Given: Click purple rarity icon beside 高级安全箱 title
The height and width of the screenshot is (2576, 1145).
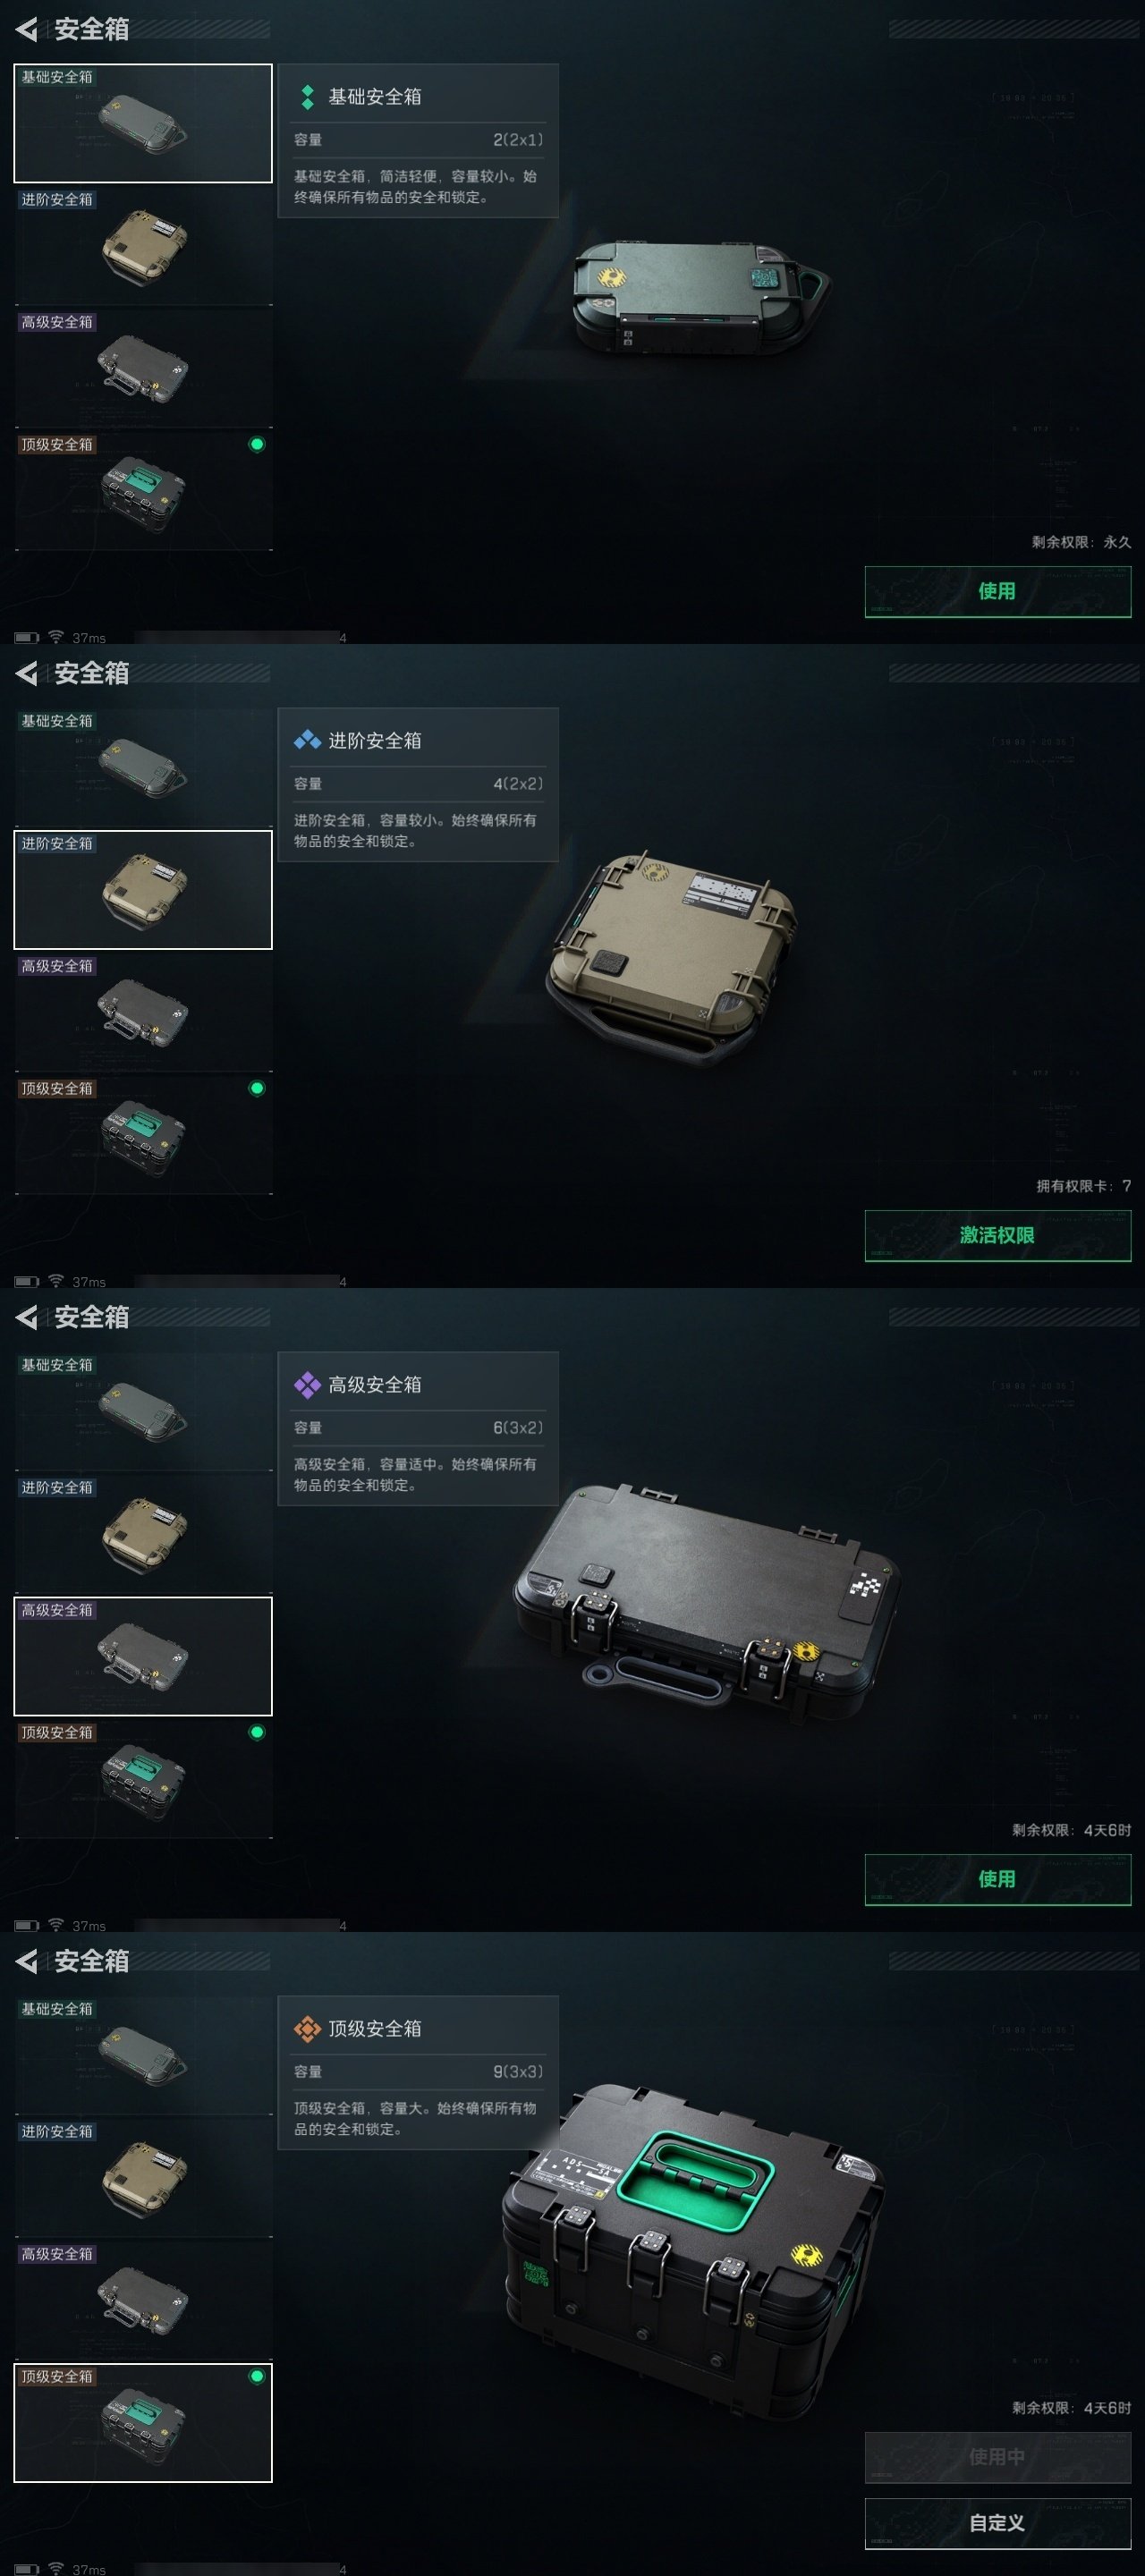Looking at the screenshot, I should coord(307,1385).
